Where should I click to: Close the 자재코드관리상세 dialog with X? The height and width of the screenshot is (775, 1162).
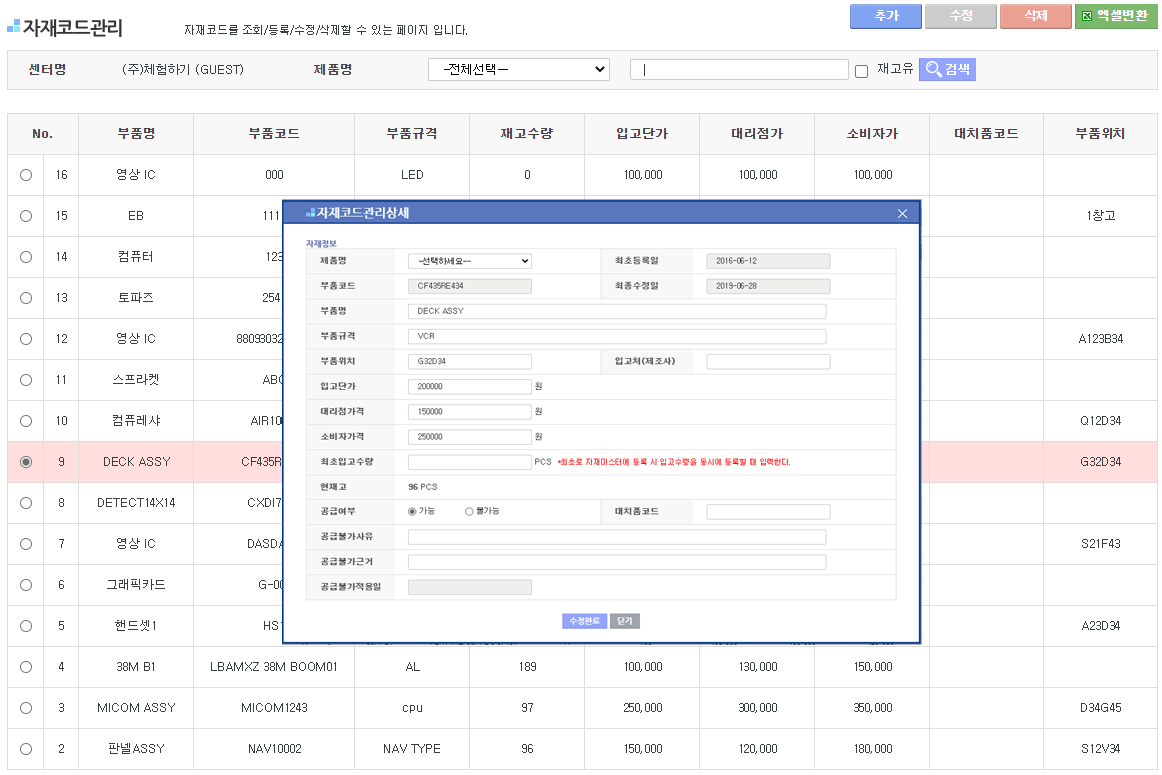(902, 213)
